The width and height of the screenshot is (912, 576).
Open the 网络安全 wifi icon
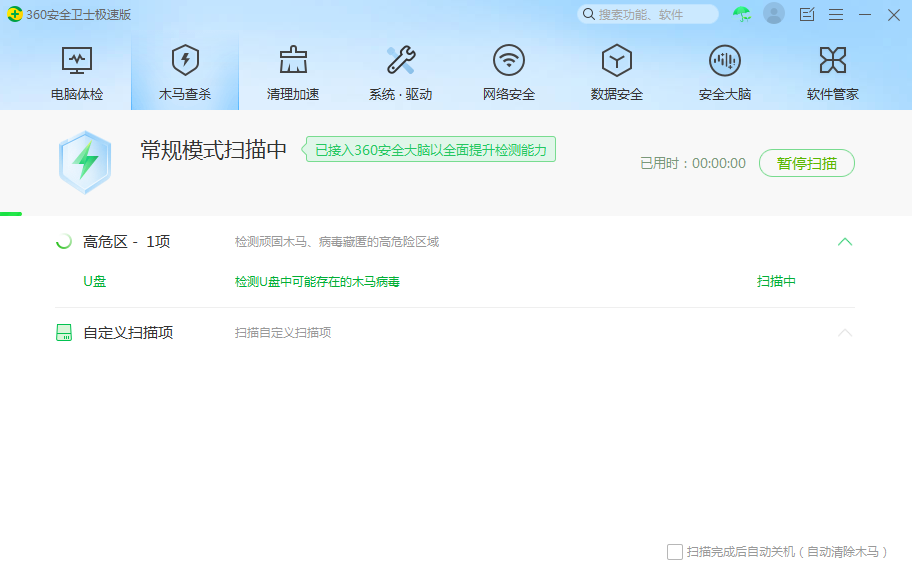coord(509,61)
